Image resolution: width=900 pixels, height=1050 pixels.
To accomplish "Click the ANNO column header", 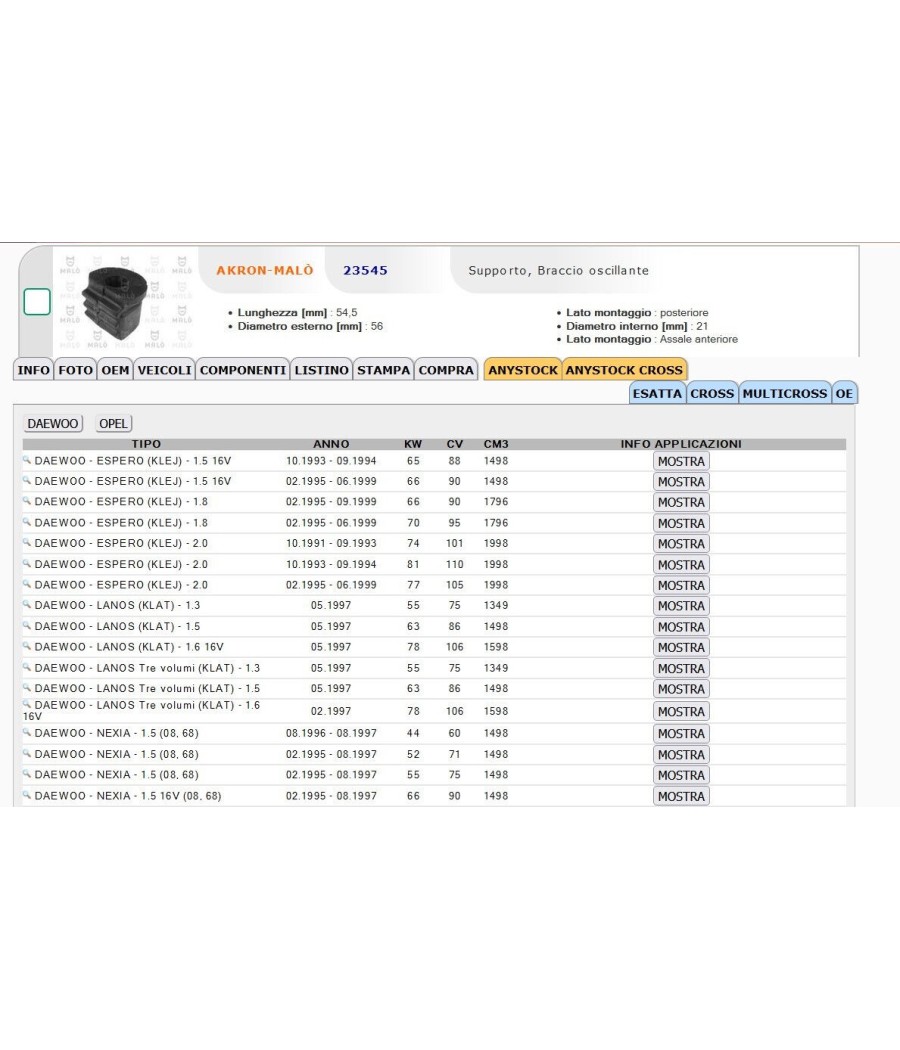I will [x=331, y=443].
